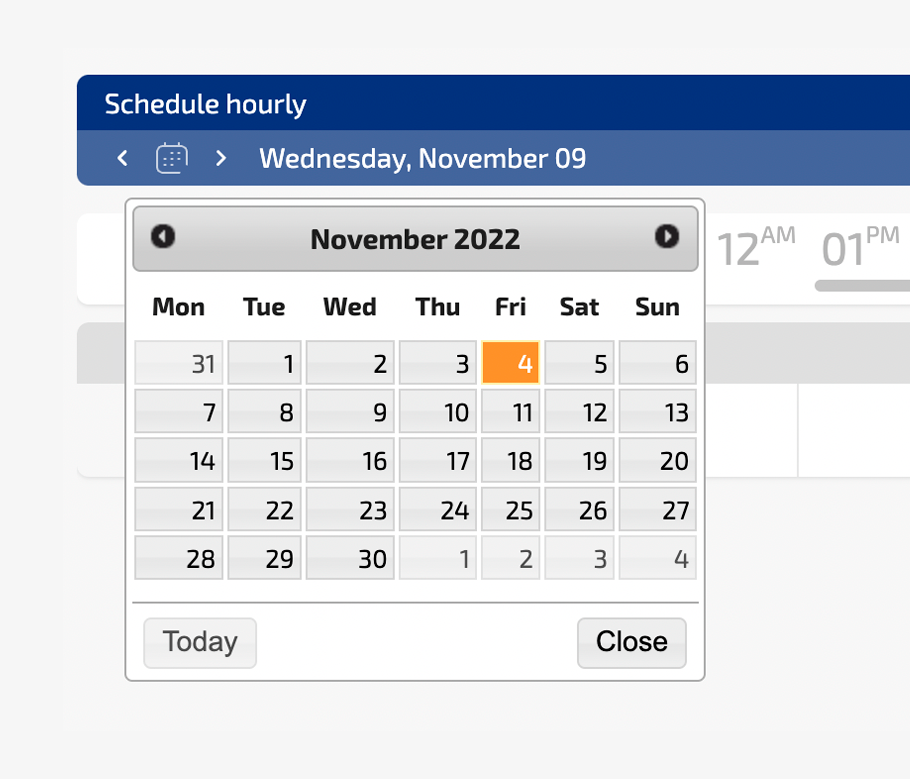Select Thursday November 17
The height and width of the screenshot is (780, 910).
point(438,460)
